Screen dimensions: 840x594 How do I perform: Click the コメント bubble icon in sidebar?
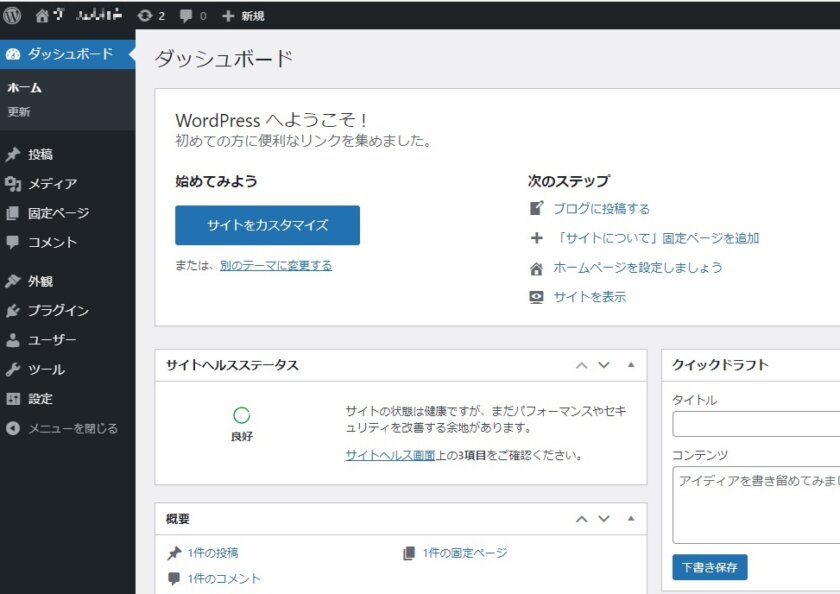[x=13, y=242]
